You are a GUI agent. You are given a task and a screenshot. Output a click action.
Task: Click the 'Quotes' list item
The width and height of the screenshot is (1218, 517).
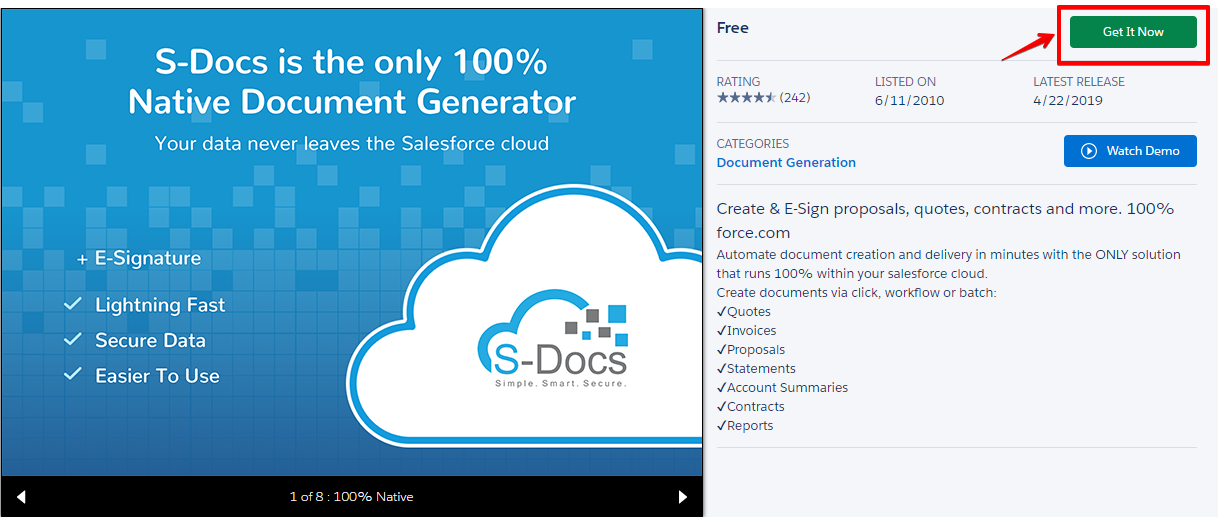pyautogui.click(x=744, y=312)
